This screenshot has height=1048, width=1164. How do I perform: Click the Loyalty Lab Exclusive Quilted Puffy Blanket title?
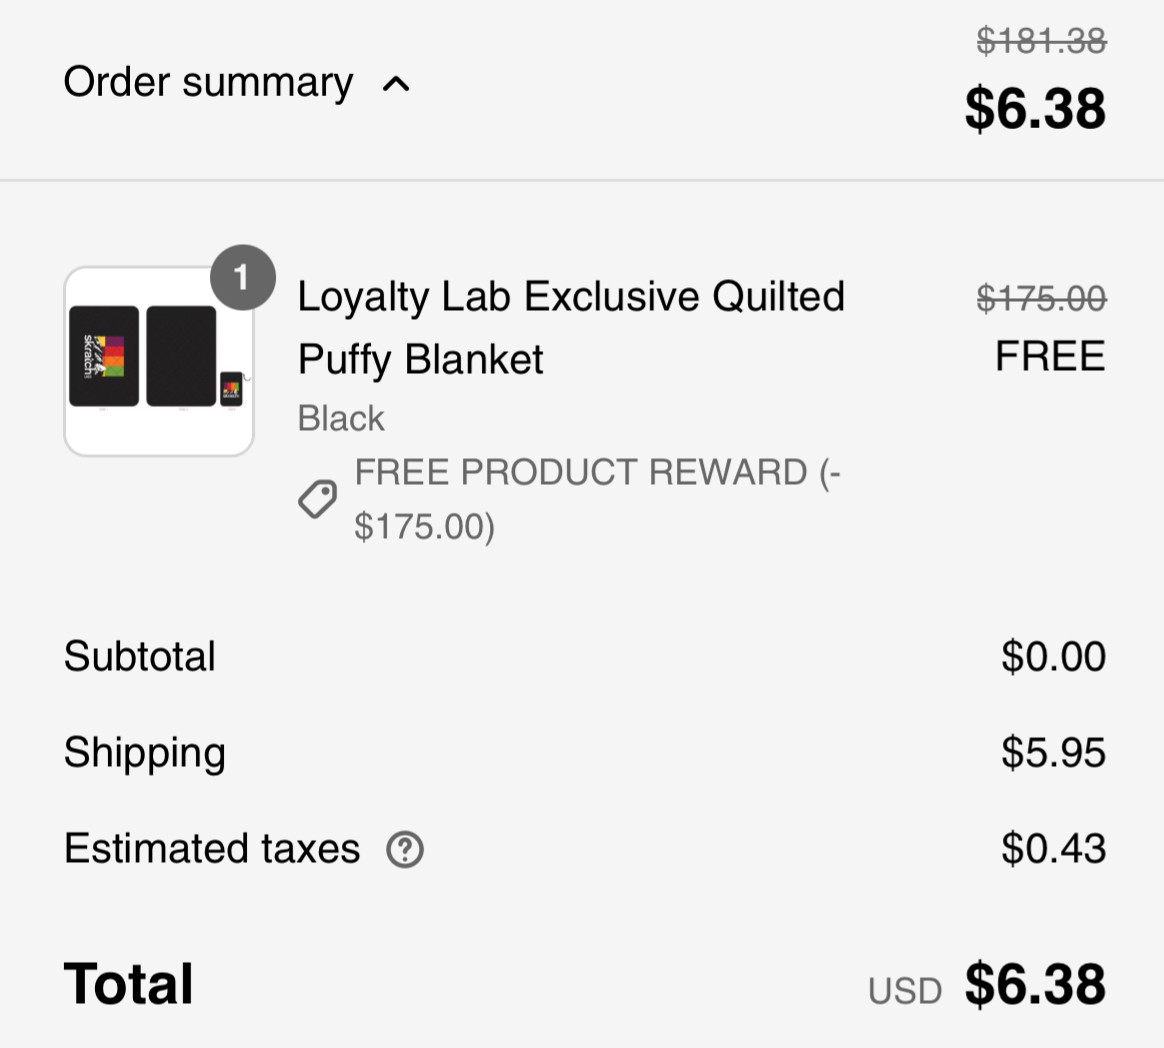coord(571,327)
